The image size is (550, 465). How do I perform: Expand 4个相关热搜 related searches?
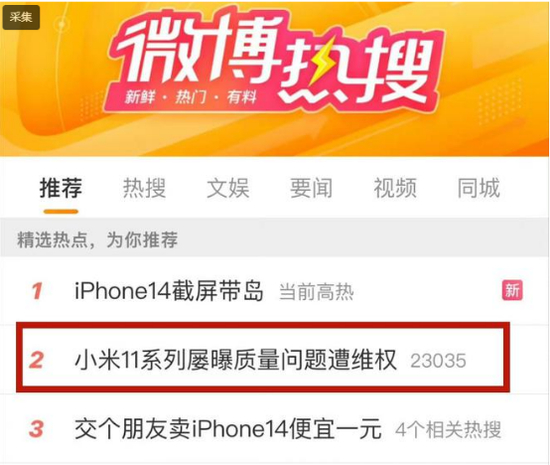pos(448,430)
